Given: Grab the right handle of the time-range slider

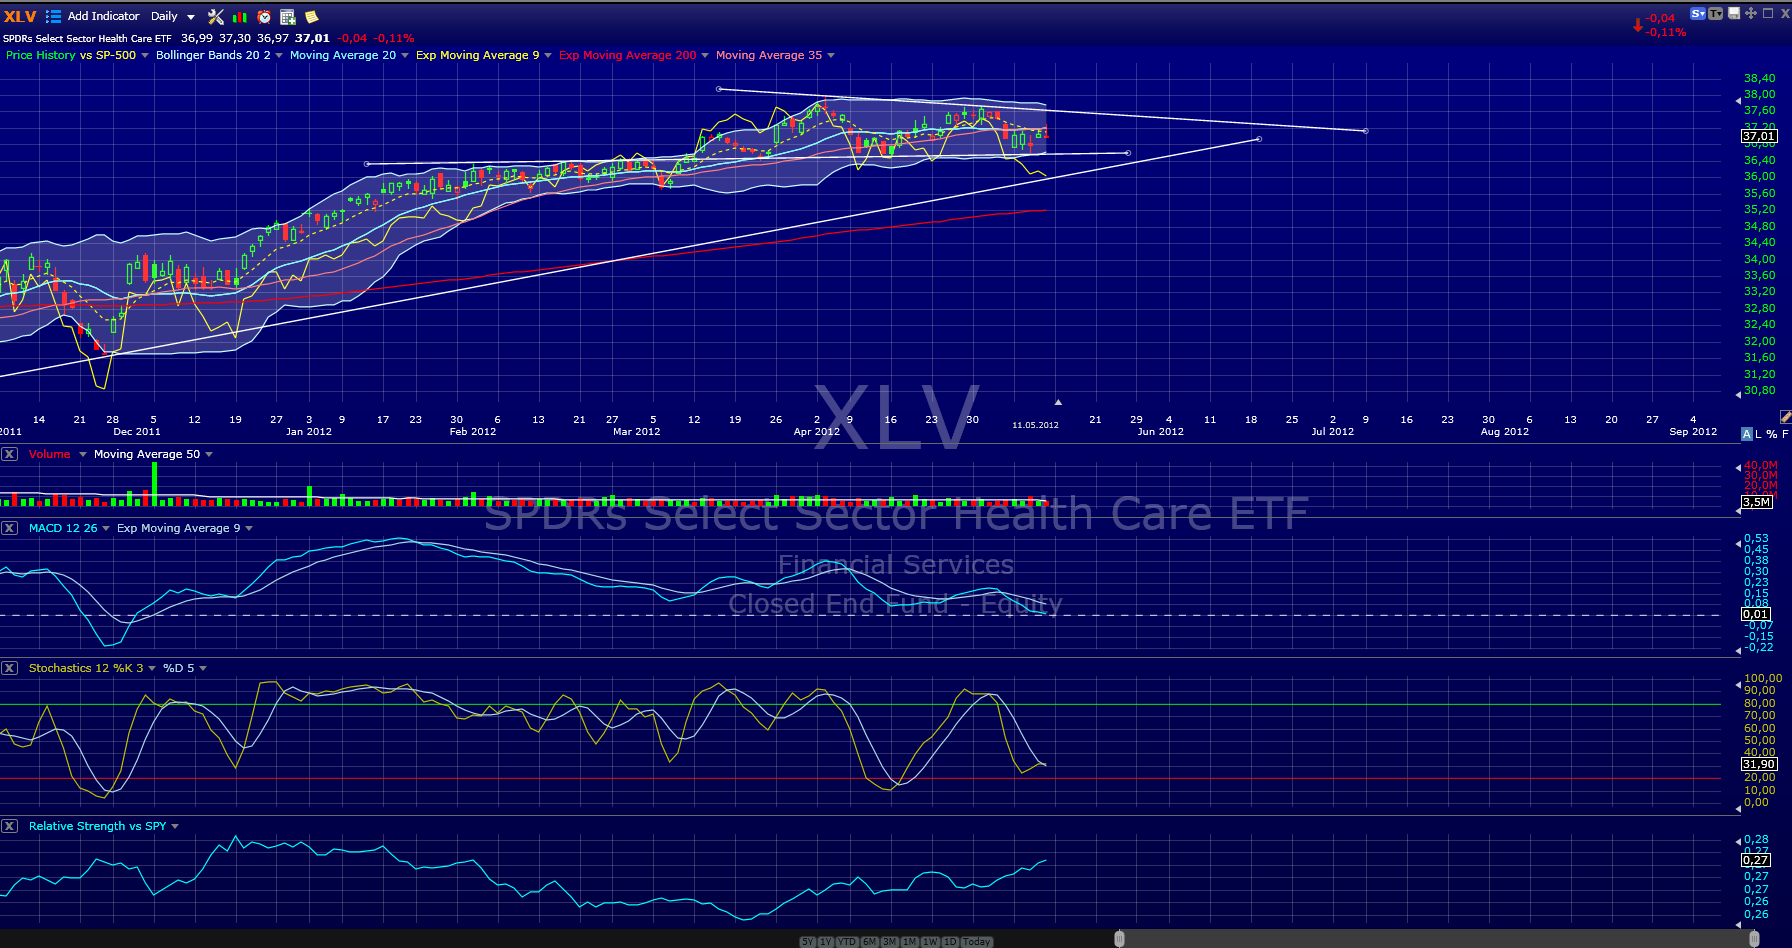Looking at the screenshot, I should [1754, 939].
